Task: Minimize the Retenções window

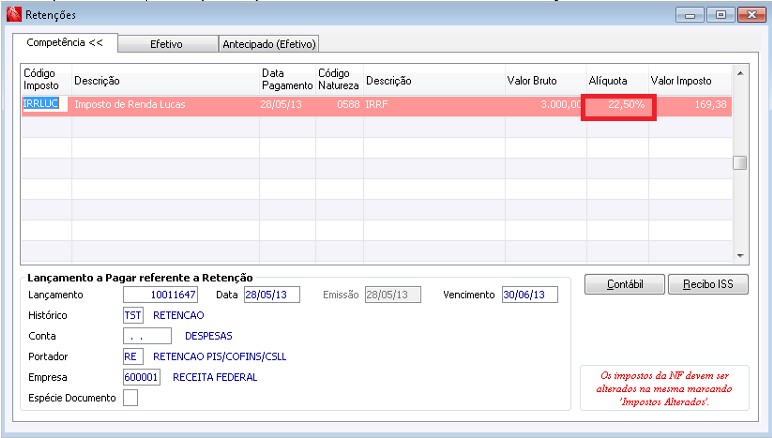Action: (690, 15)
